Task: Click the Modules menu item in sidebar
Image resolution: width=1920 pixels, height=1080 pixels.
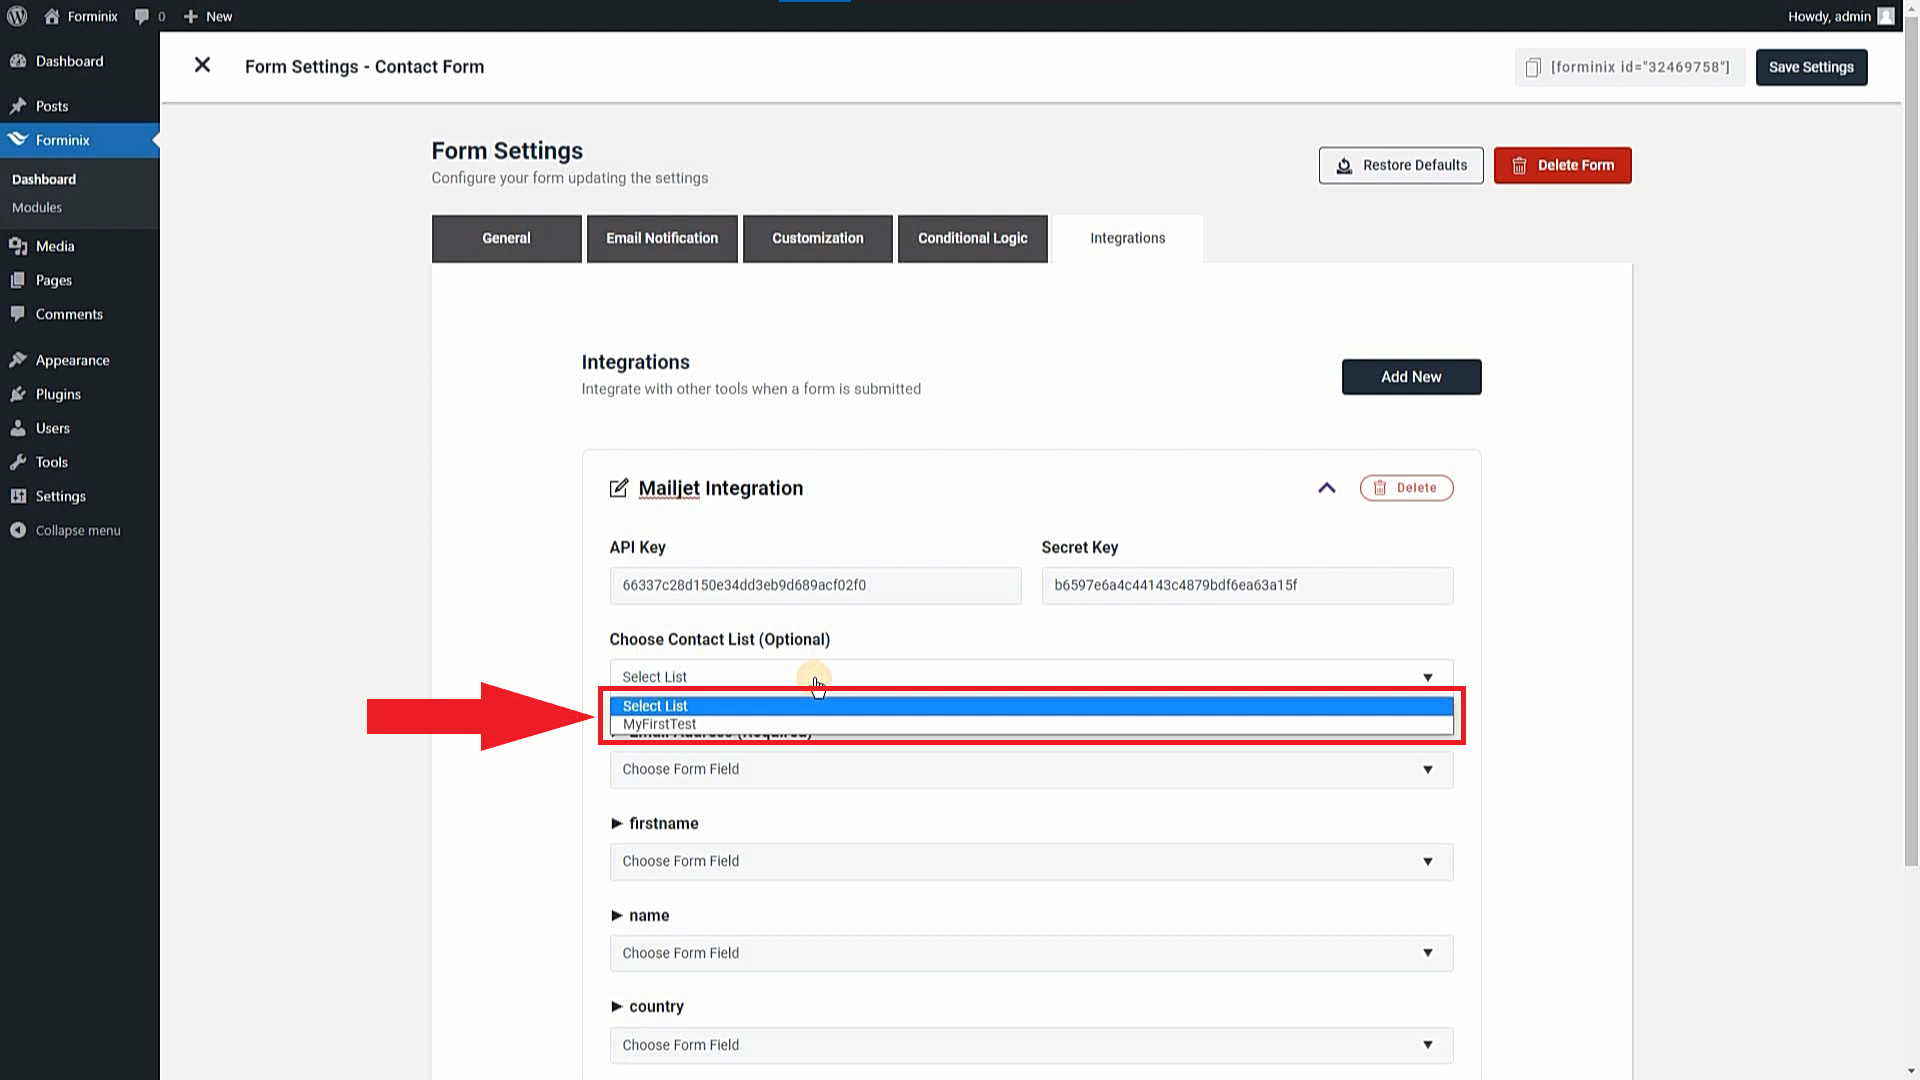Action: [37, 207]
